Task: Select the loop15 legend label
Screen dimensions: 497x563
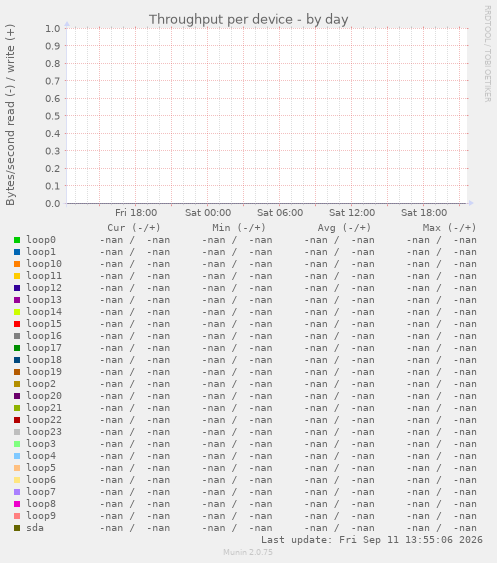Action: [x=44, y=324]
